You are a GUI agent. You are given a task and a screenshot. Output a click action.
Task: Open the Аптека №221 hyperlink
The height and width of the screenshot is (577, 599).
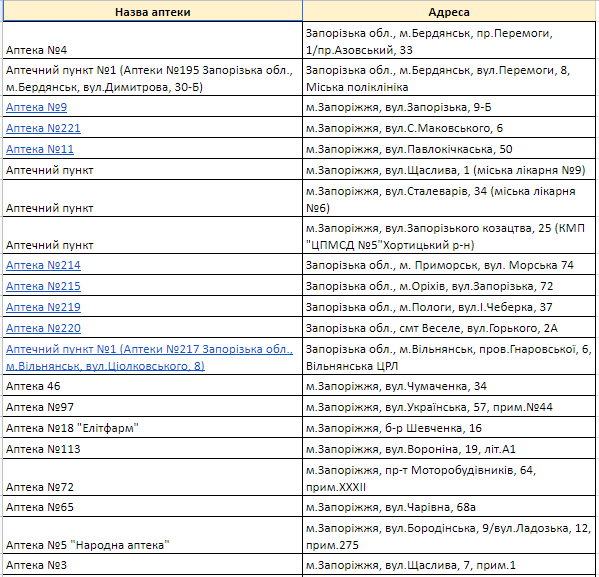tap(43, 128)
